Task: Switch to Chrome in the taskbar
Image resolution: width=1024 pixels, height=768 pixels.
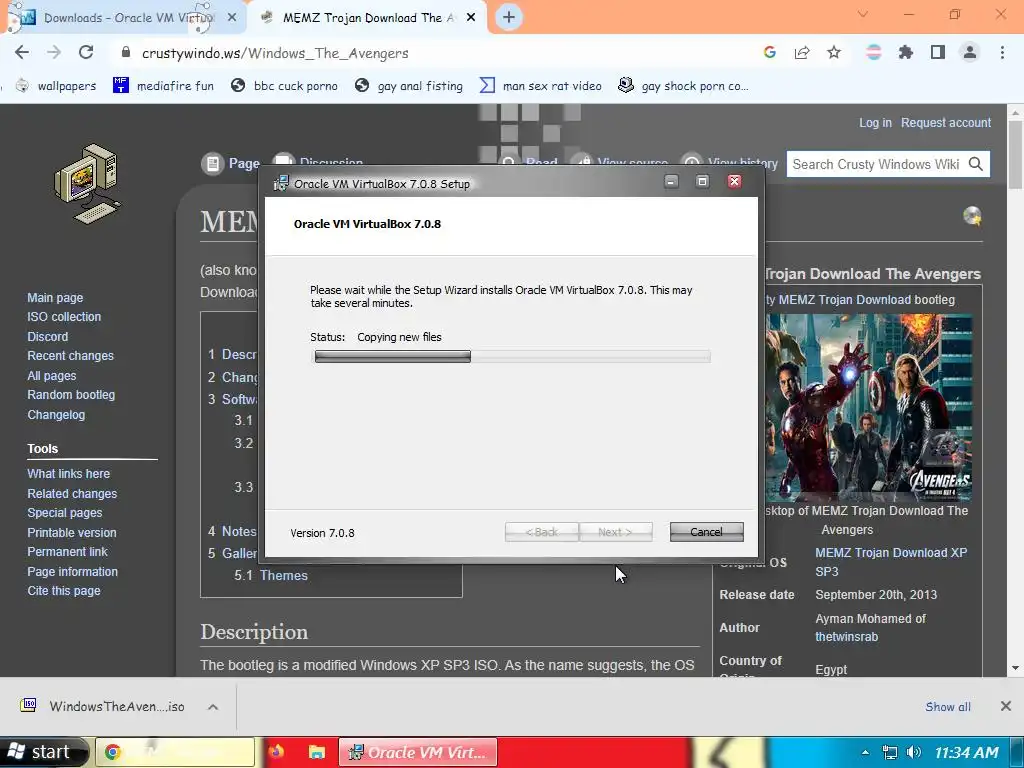Action: coord(175,752)
